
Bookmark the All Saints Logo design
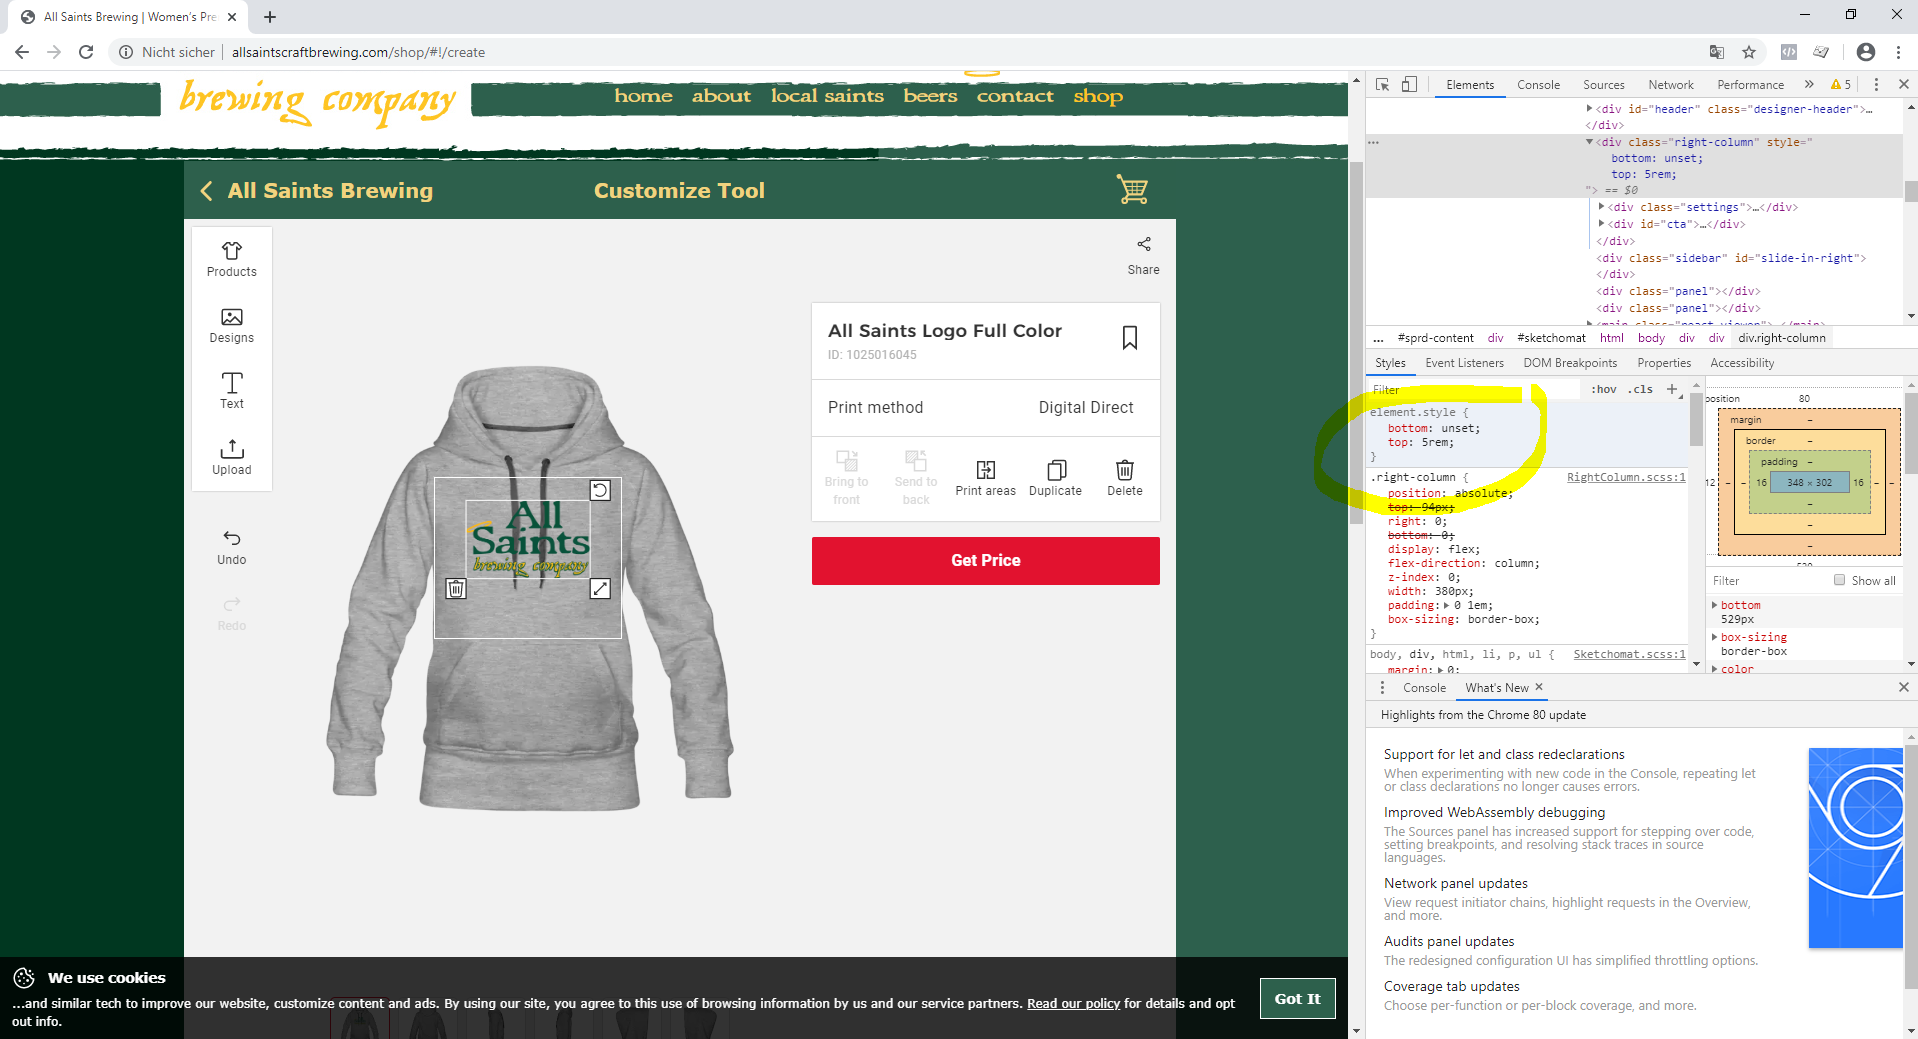pyautogui.click(x=1129, y=338)
